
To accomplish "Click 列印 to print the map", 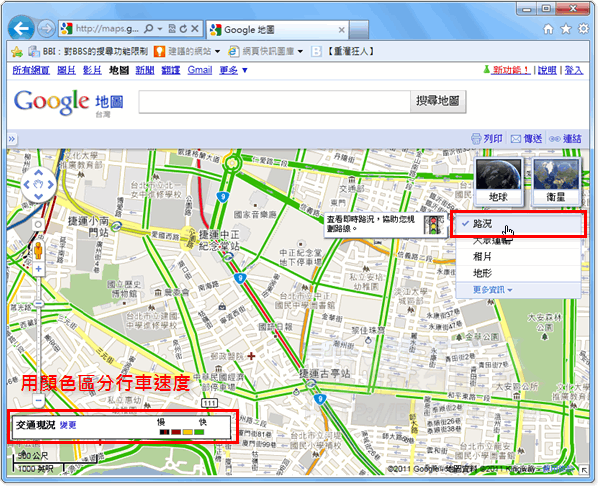I will (x=487, y=139).
